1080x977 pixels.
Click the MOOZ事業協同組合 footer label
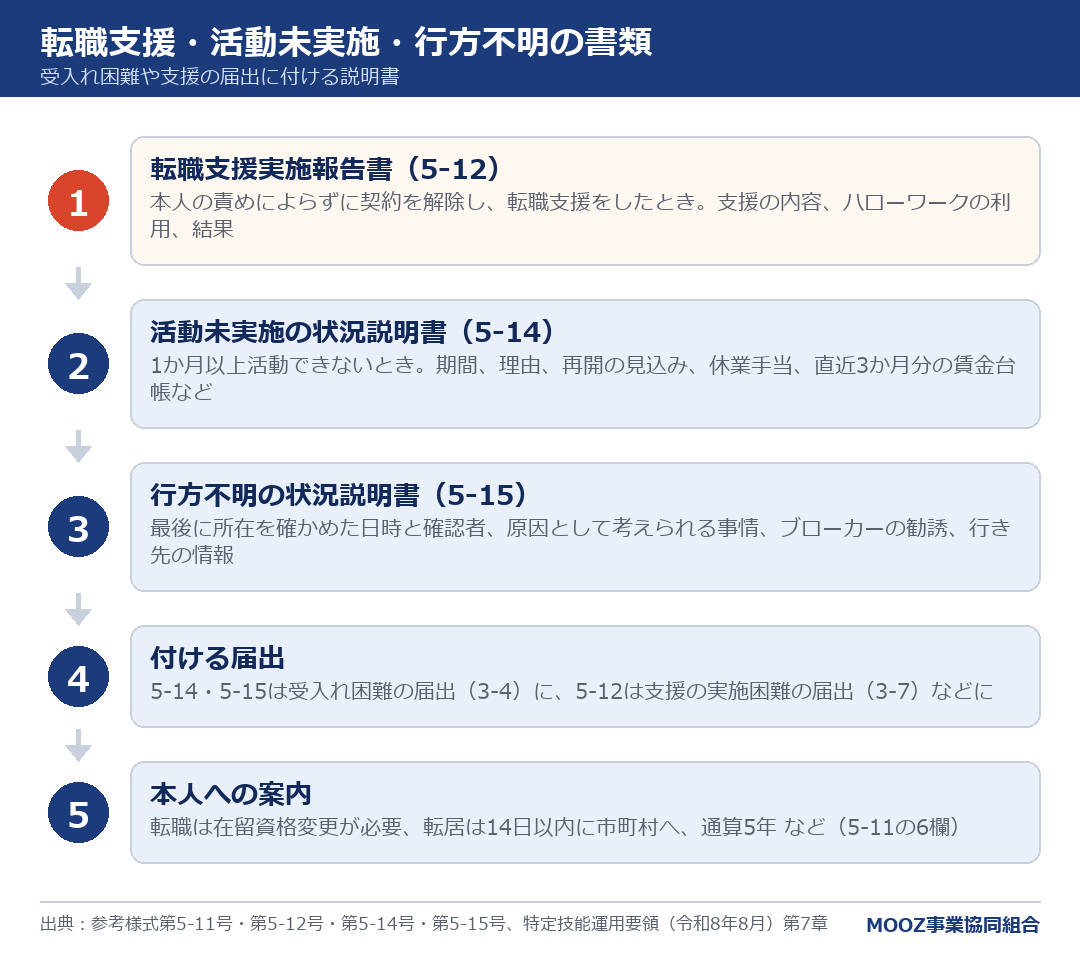click(953, 925)
